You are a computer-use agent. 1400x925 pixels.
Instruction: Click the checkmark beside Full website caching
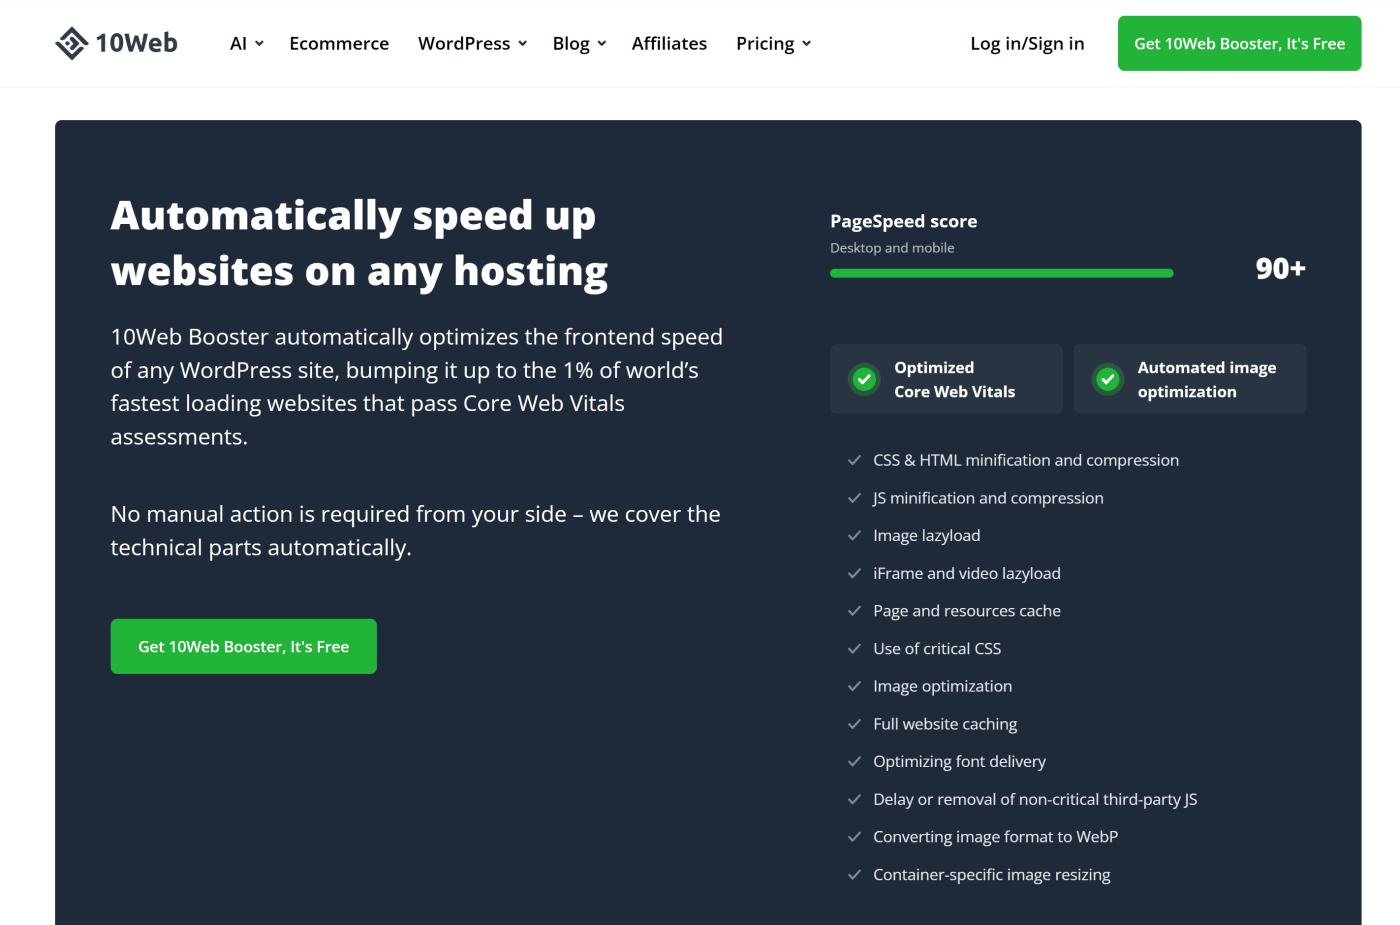coord(854,723)
